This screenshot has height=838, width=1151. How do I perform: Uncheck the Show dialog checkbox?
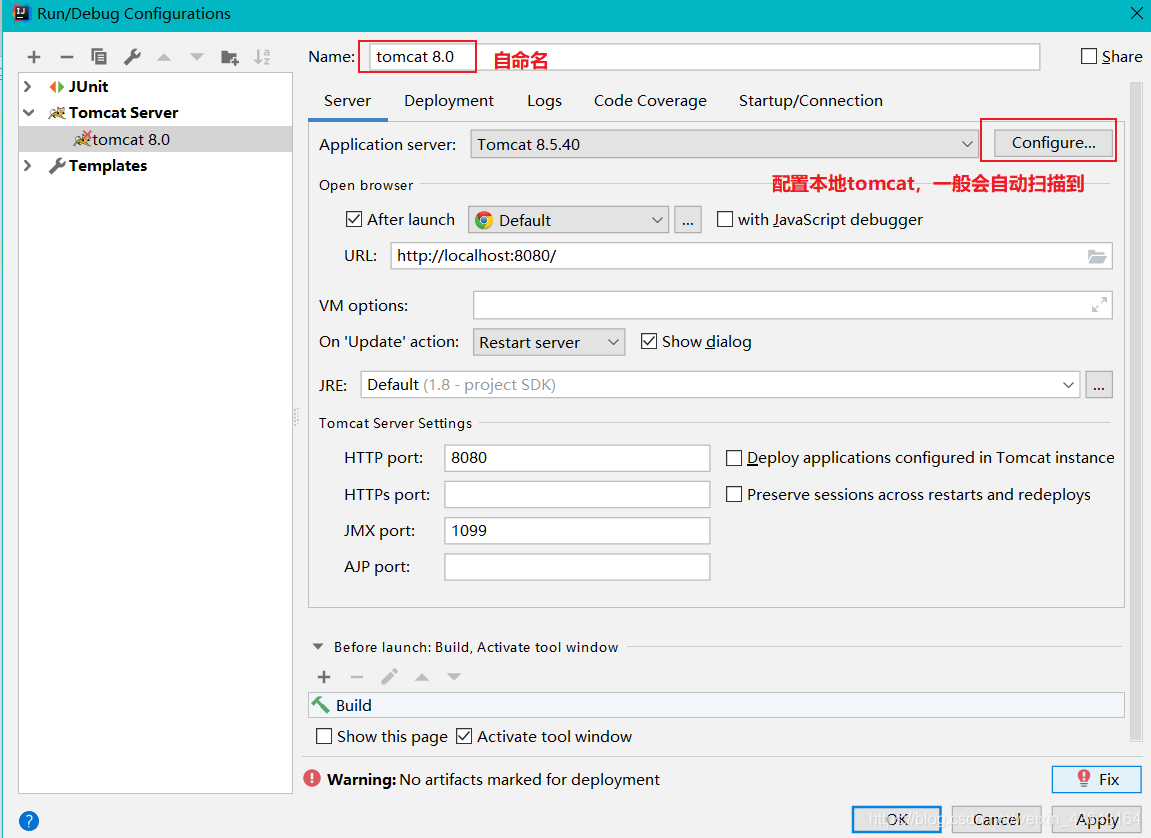649,341
